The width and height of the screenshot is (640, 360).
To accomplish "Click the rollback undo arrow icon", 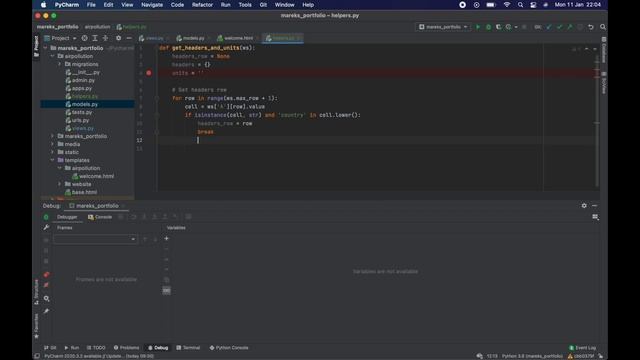I will (x=591, y=27).
